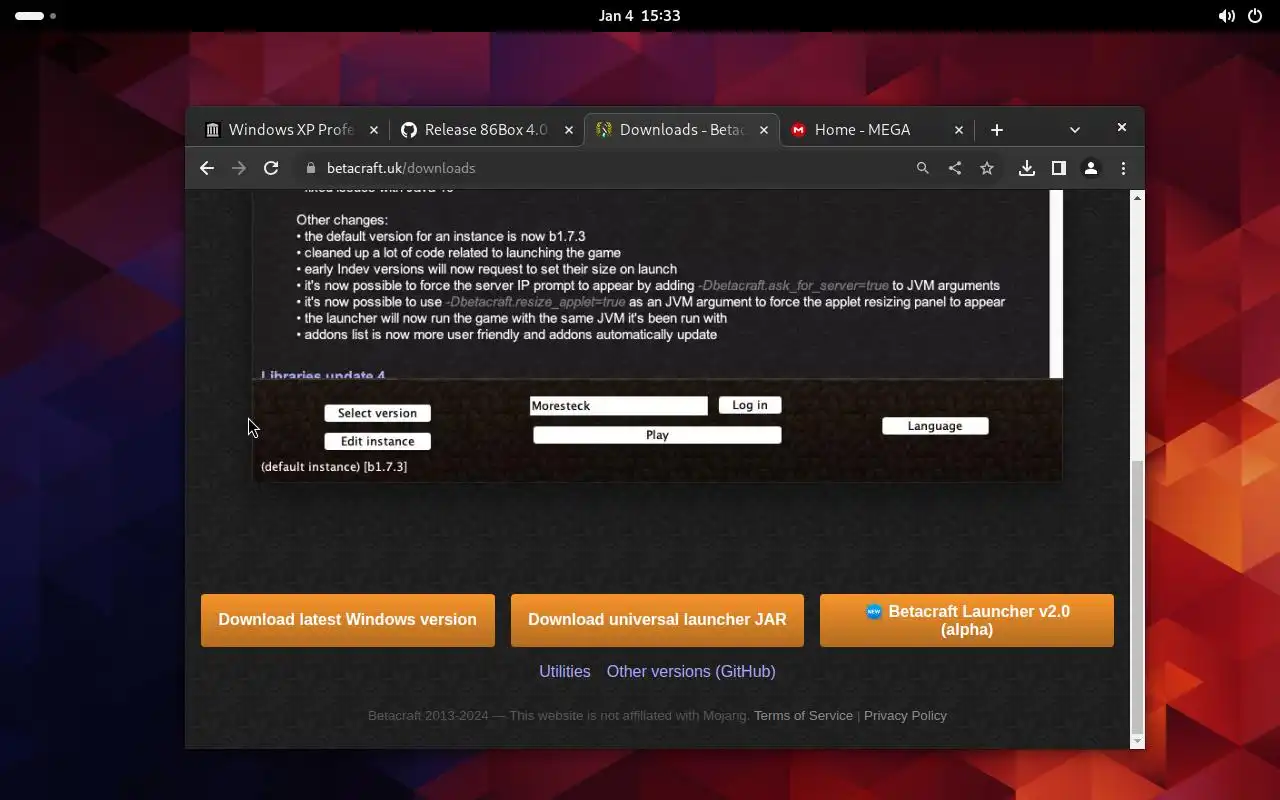Bookmark this page with star icon
The image size is (1280, 800).
tap(987, 168)
